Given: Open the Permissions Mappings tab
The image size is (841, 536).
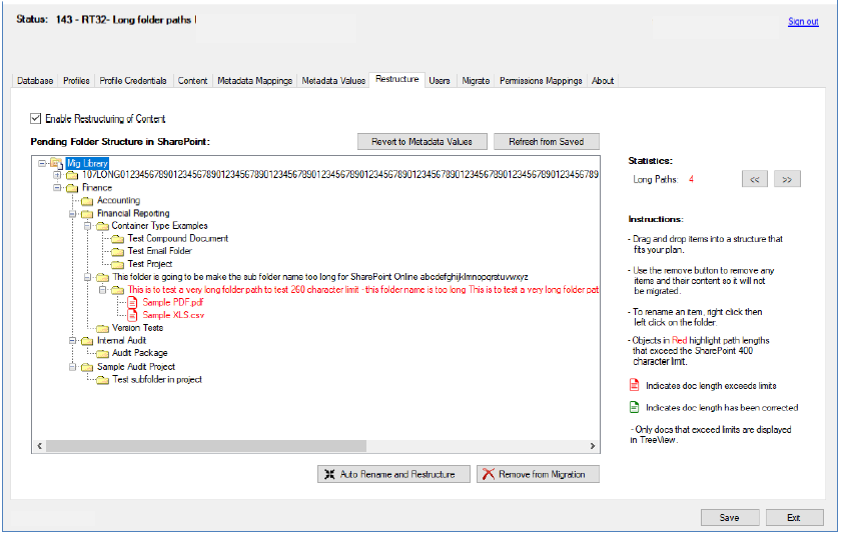Looking at the screenshot, I should coord(540,80).
